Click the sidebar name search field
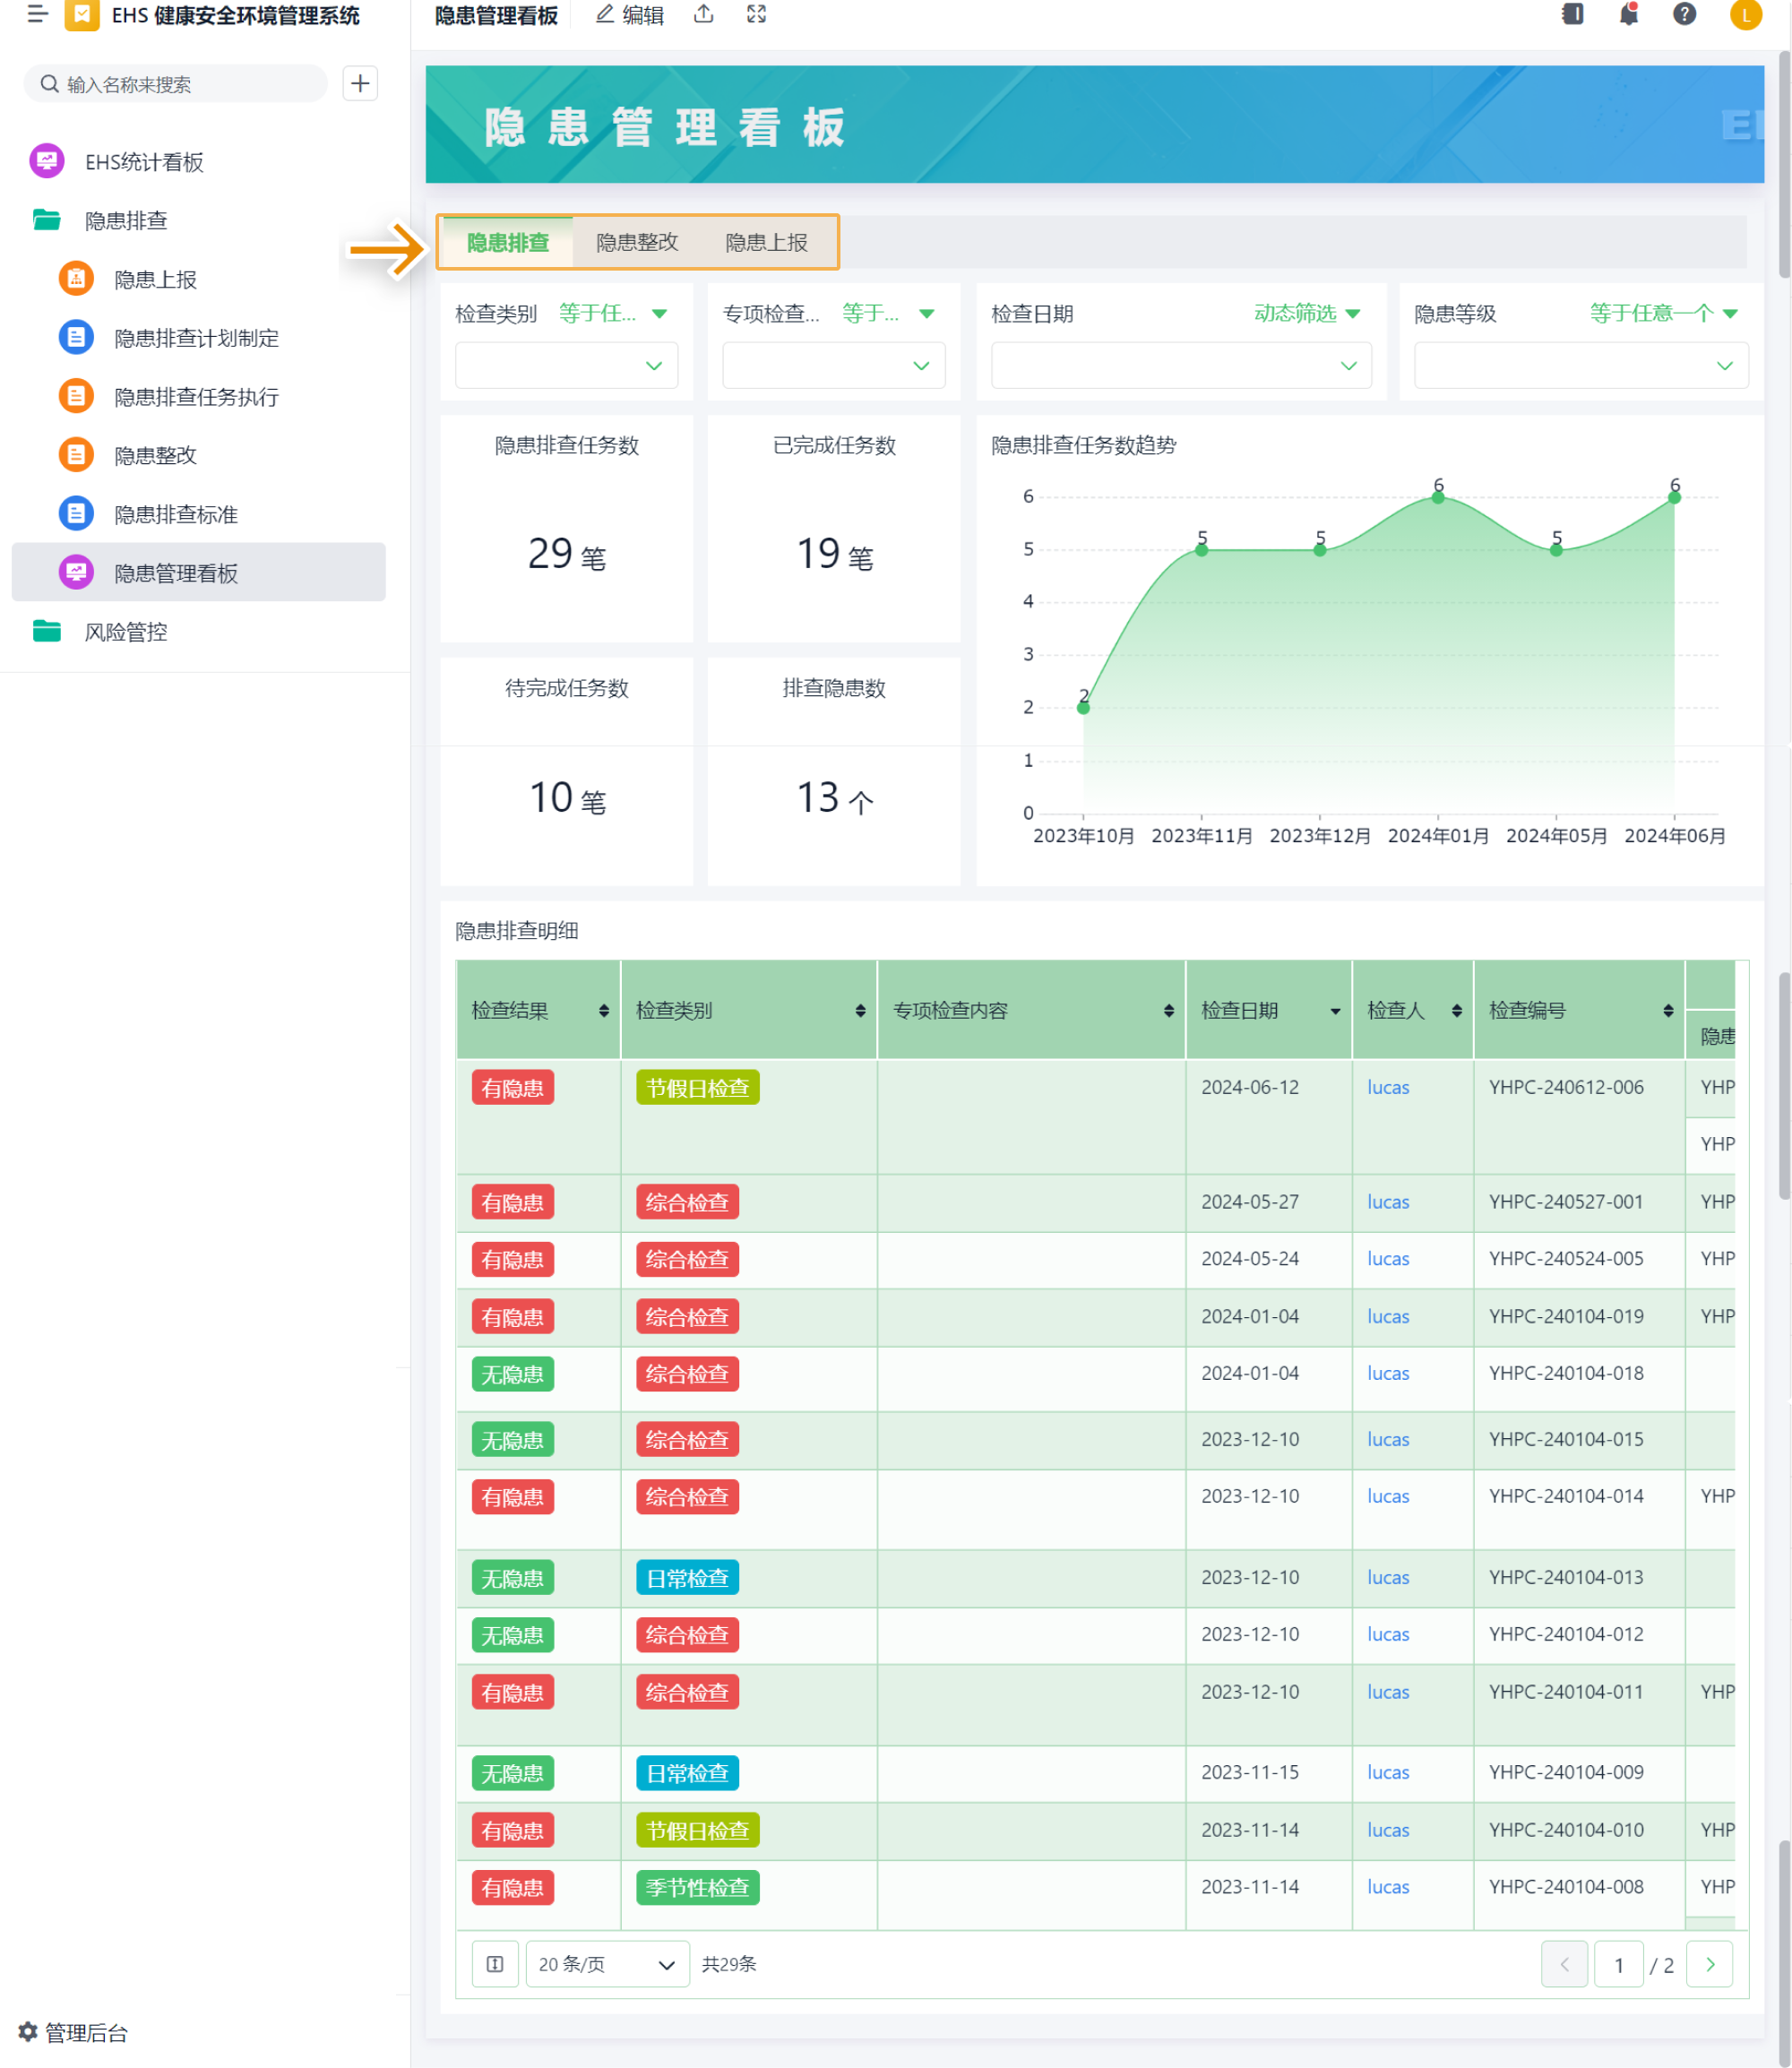 pos(185,84)
